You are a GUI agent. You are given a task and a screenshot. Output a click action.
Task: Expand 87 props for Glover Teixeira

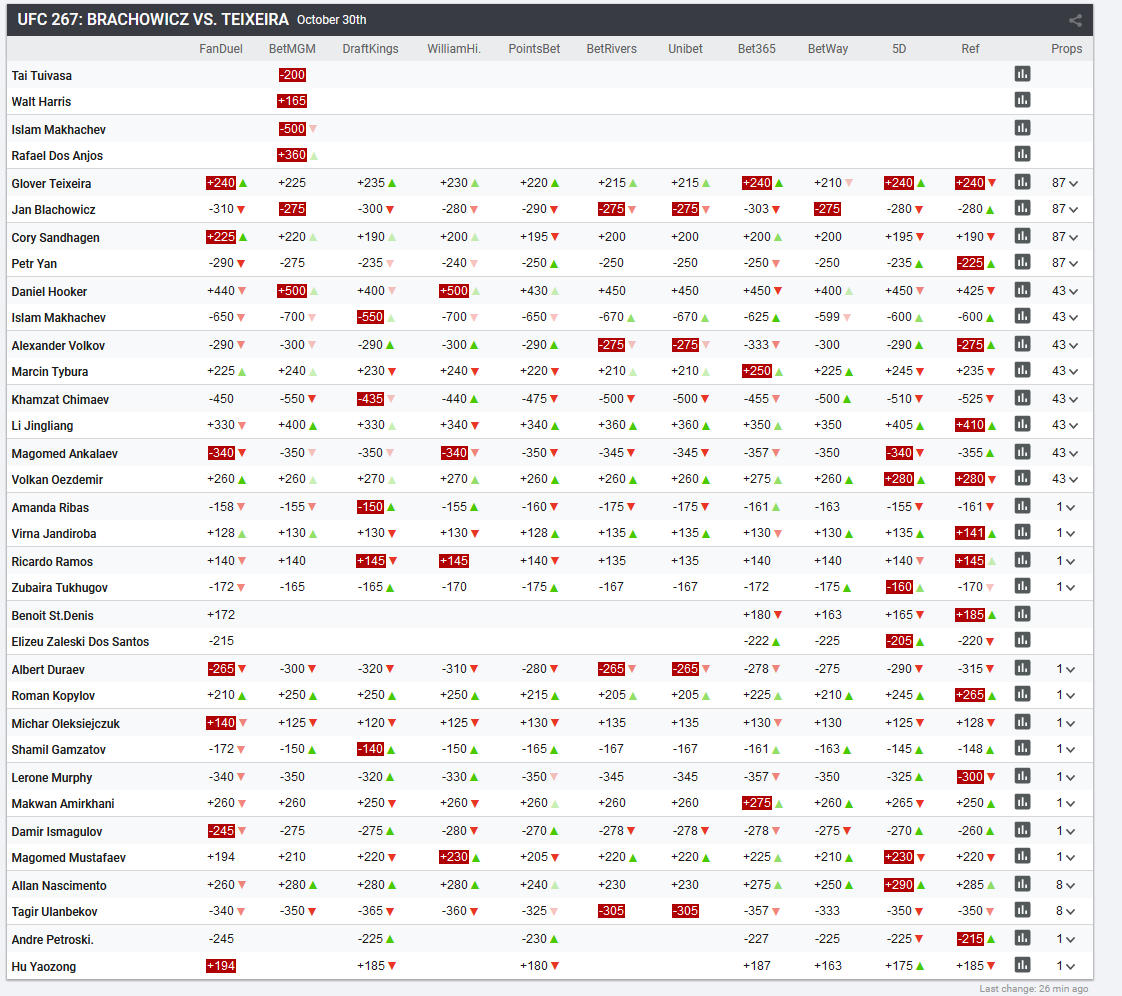(x=1065, y=183)
